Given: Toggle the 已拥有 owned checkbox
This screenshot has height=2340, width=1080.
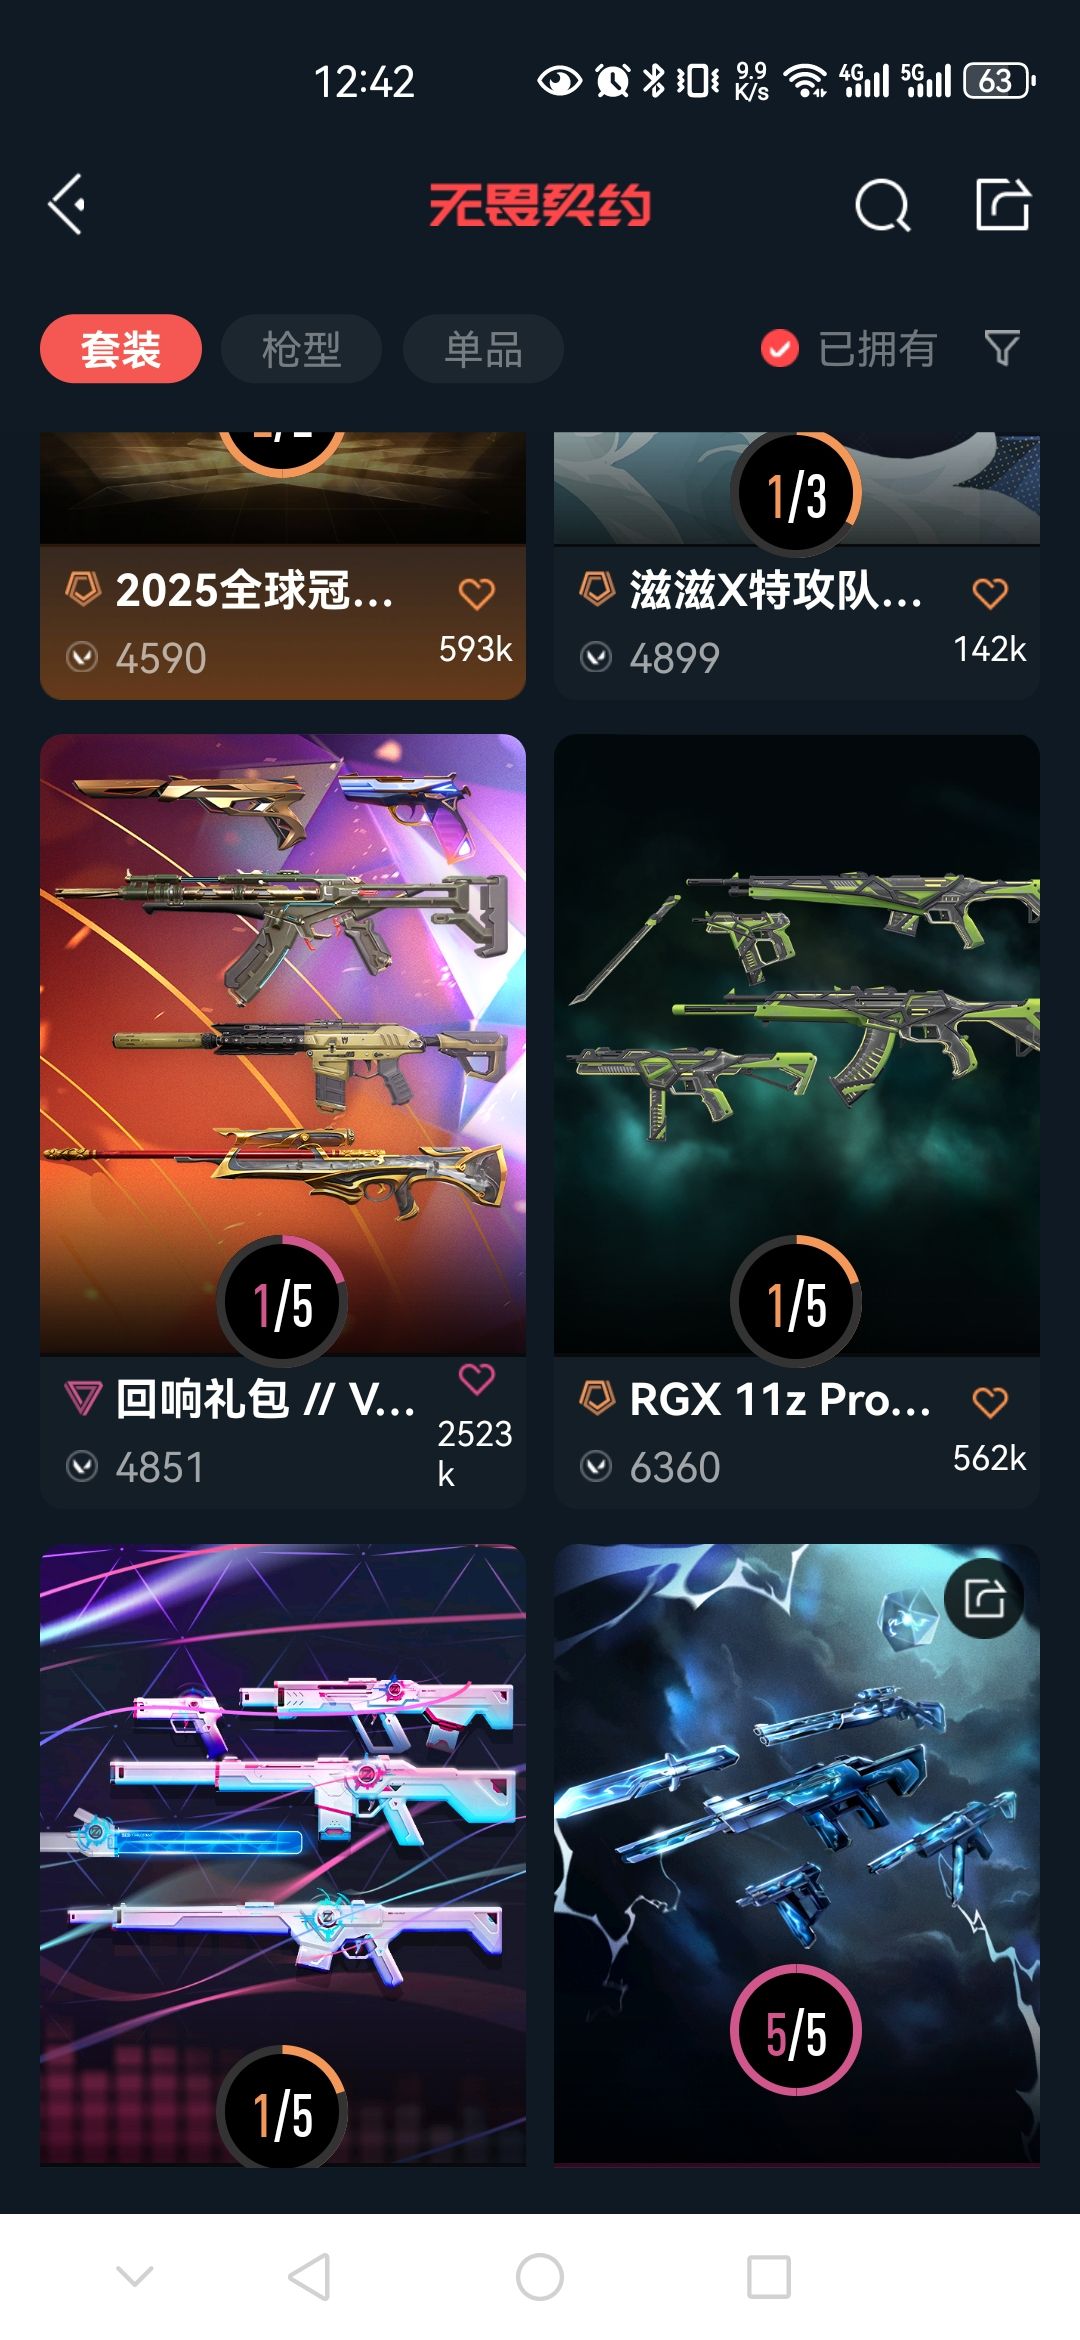Looking at the screenshot, I should coord(779,349).
